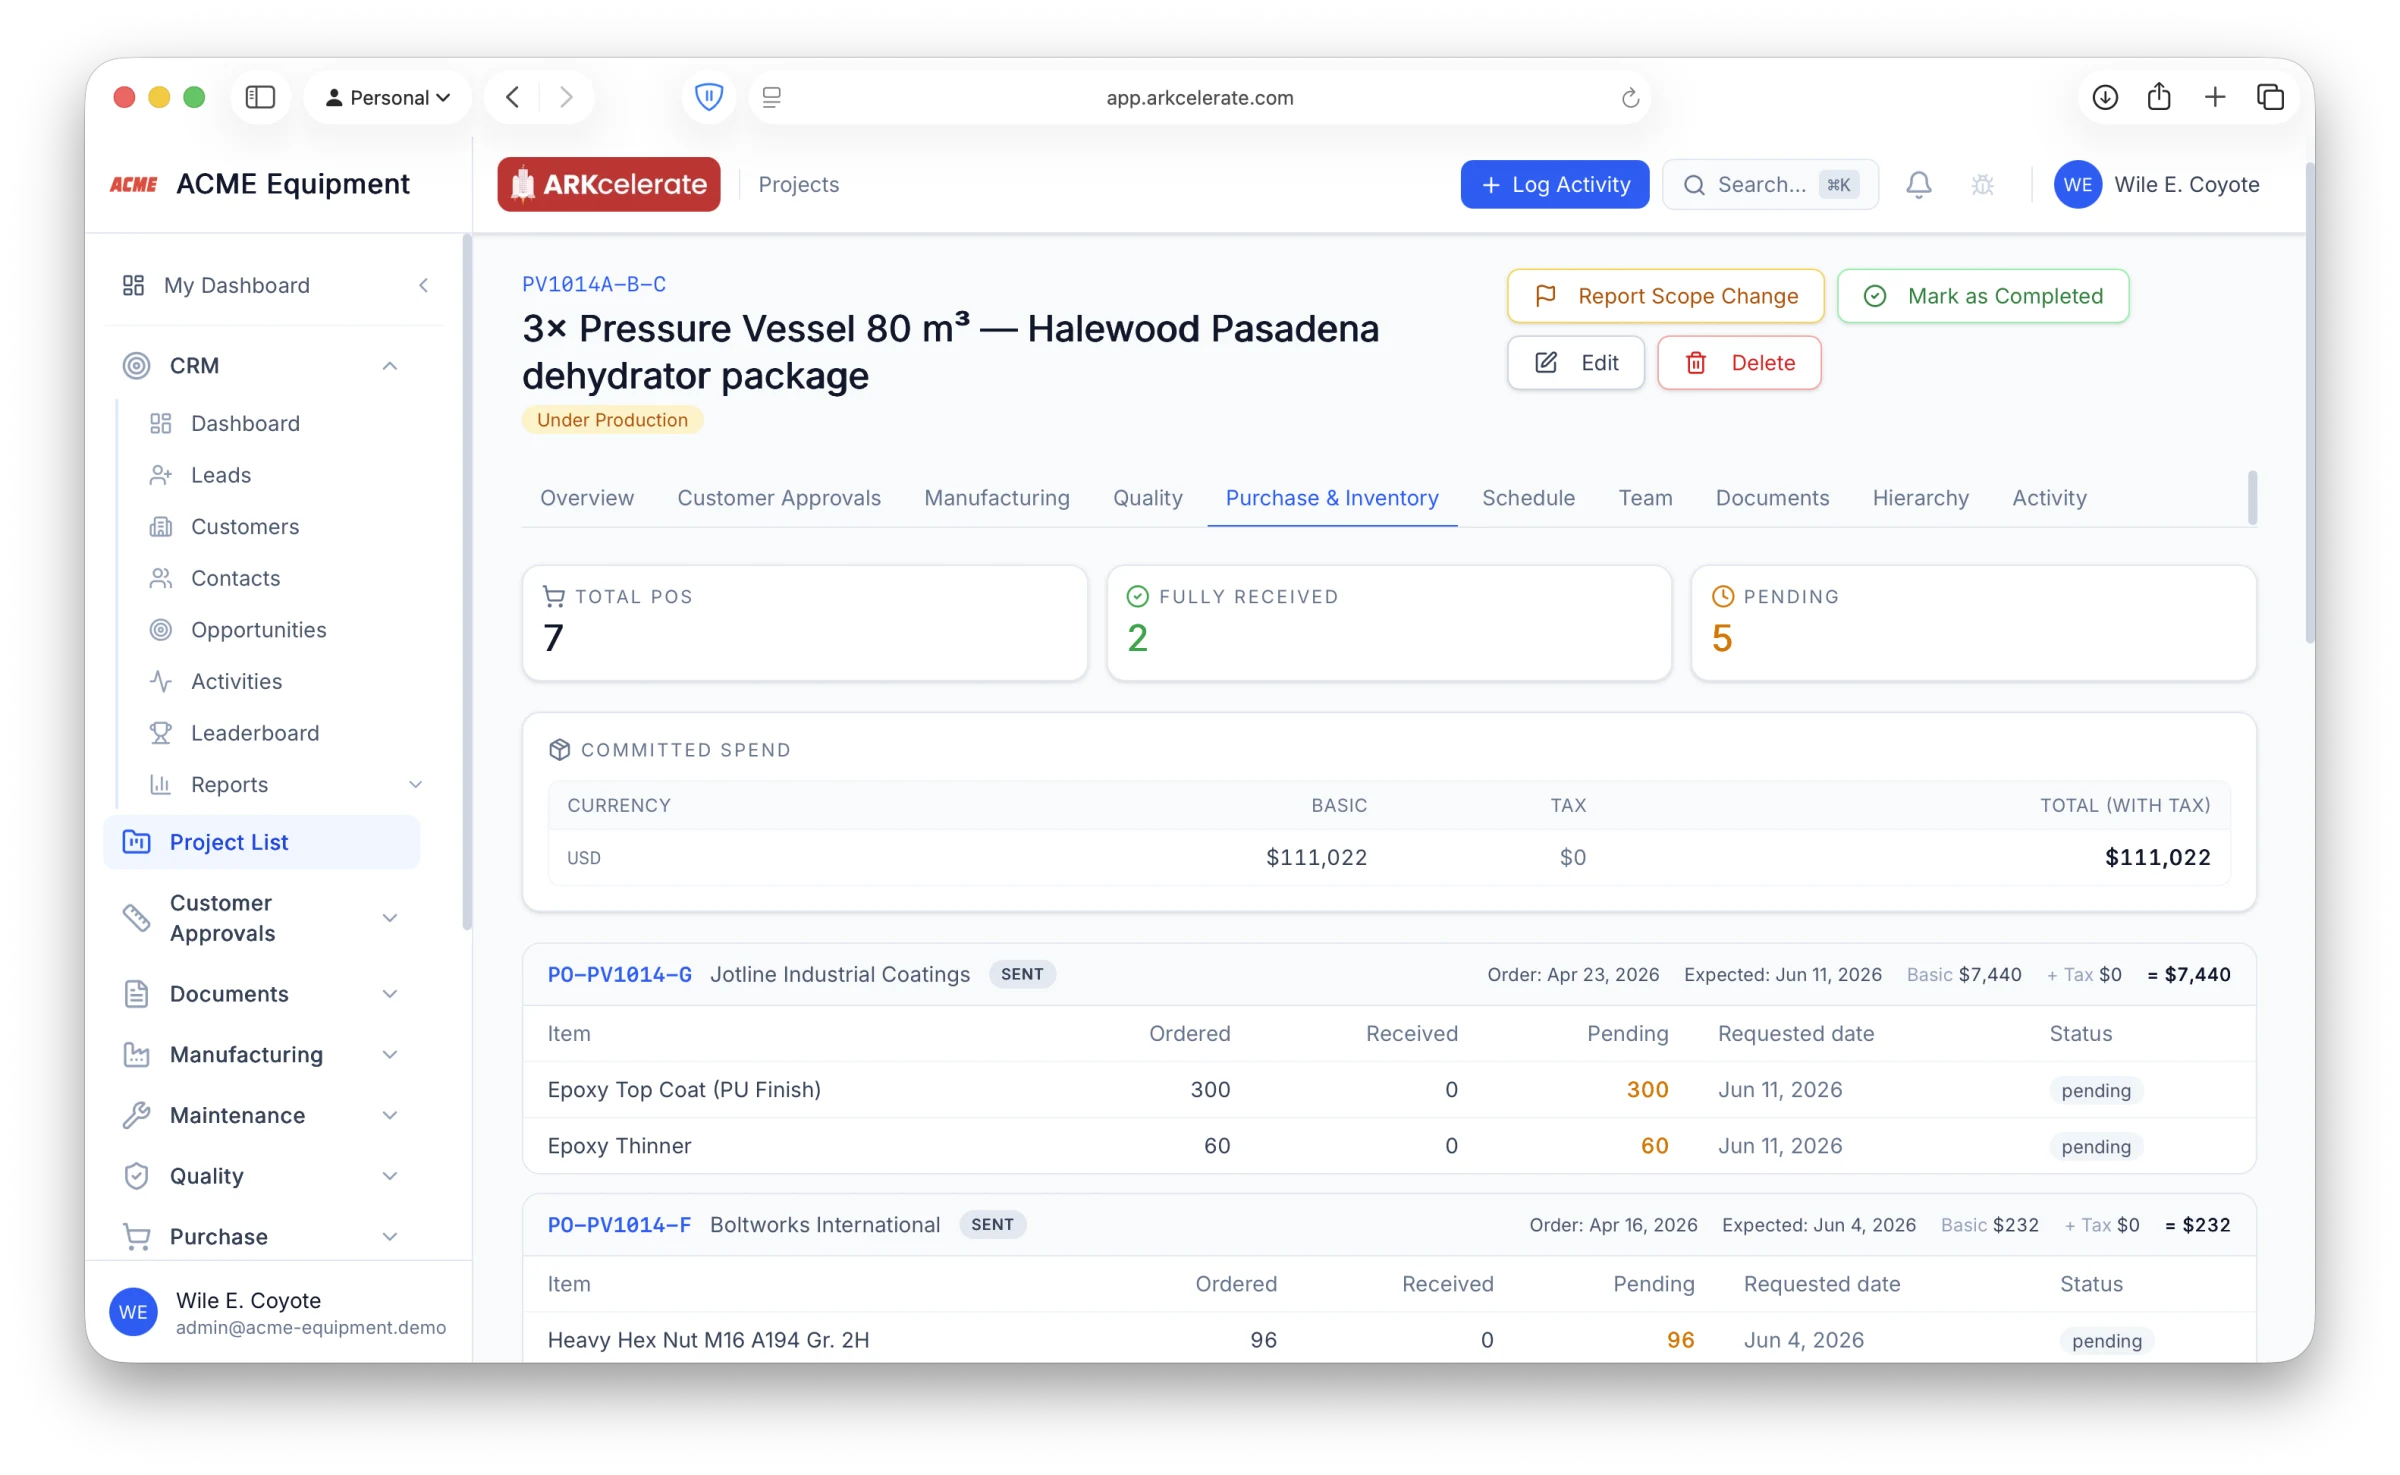Viewport: 2400px width, 1475px height.
Task: Reload the page with refresh icon
Action: click(1630, 97)
